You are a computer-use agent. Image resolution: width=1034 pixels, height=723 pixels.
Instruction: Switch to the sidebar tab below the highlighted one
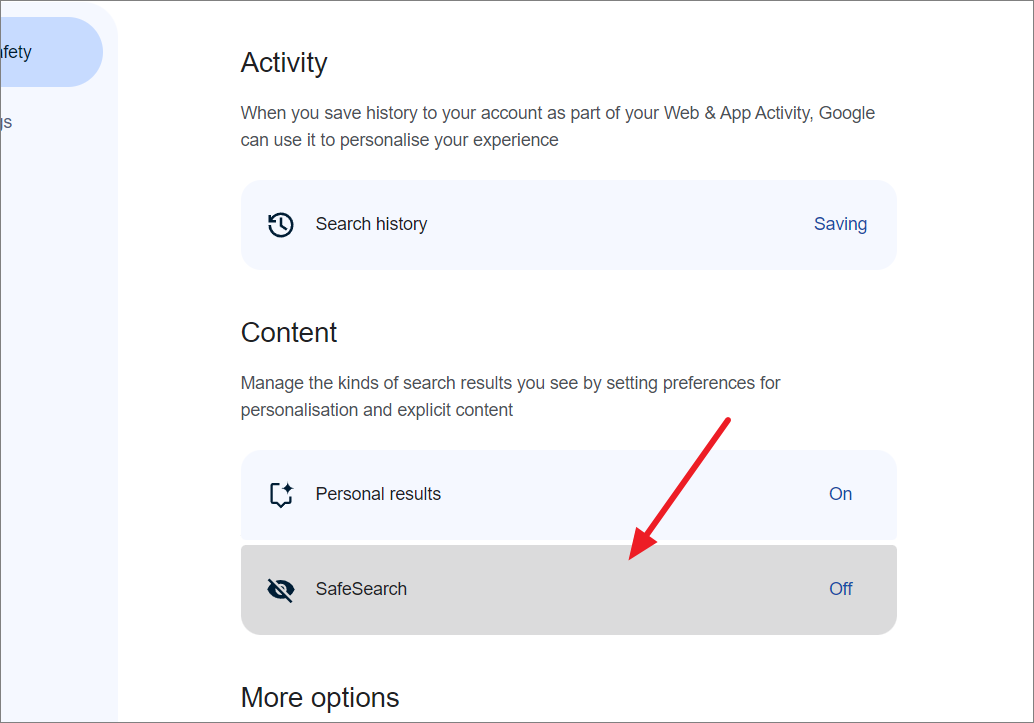coord(8,122)
